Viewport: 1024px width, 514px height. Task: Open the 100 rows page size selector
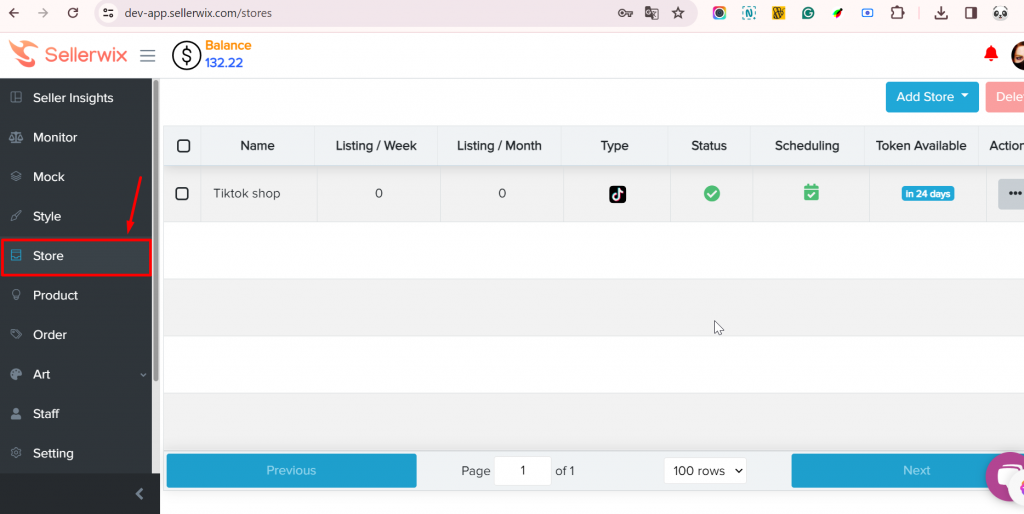point(705,471)
